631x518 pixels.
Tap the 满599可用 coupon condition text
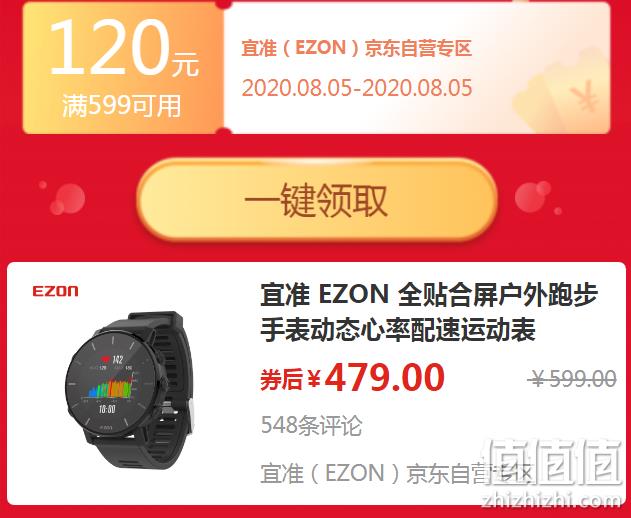pyautogui.click(x=122, y=106)
